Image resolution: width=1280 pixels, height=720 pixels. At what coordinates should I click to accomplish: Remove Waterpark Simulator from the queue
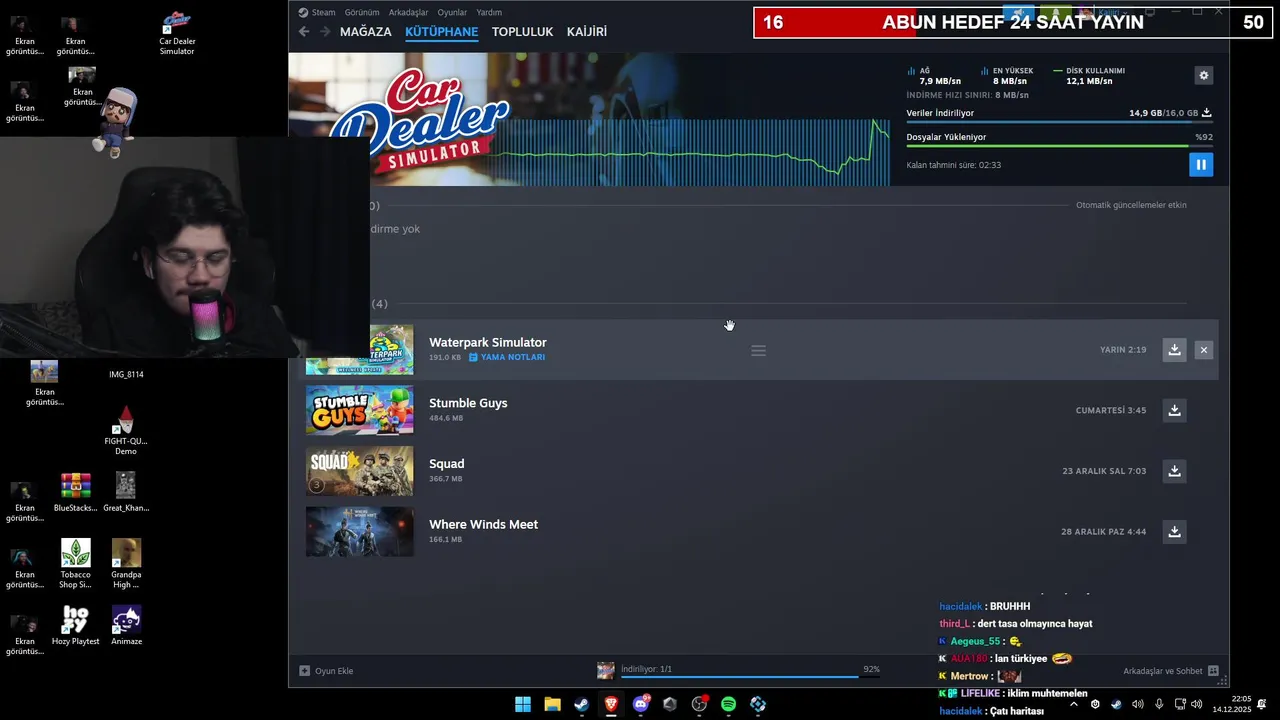[1204, 350]
